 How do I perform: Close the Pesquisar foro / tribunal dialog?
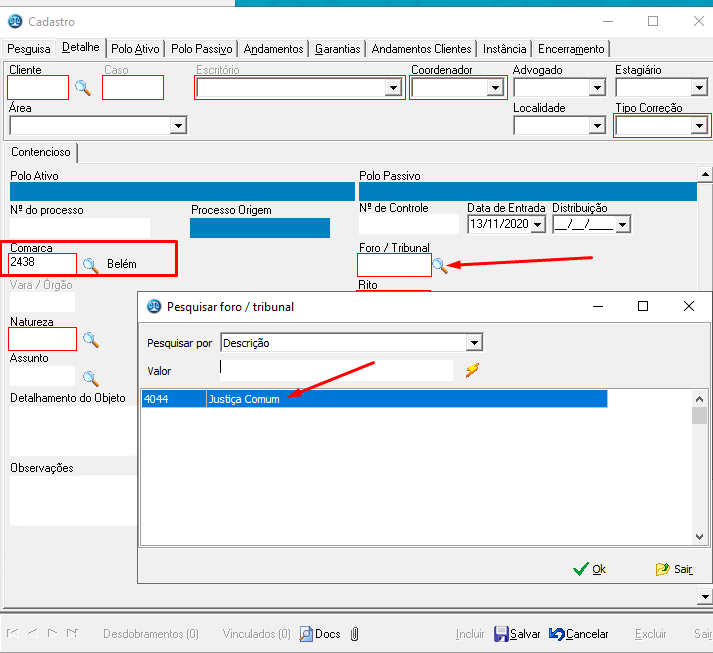(x=688, y=306)
